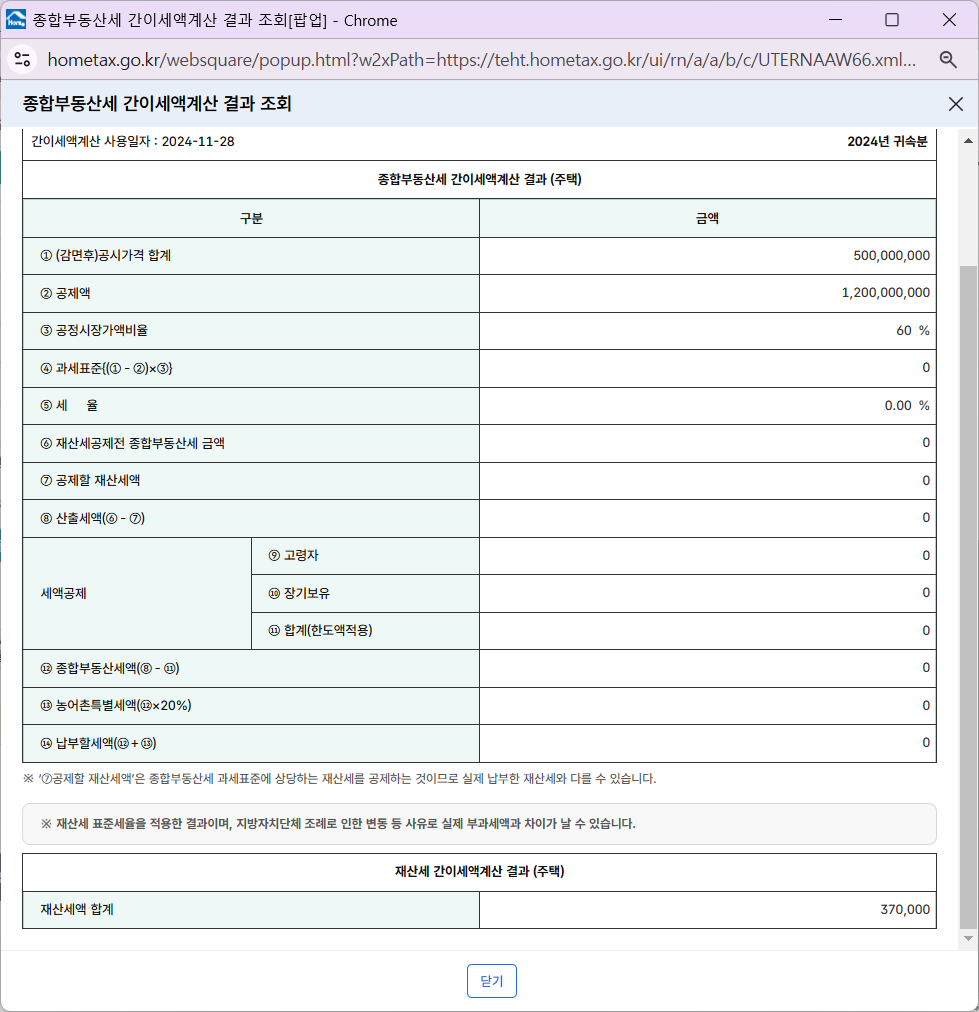Click the 합계(한도액적용) cell
Screen dimensions: 979x1012
(x=365, y=631)
